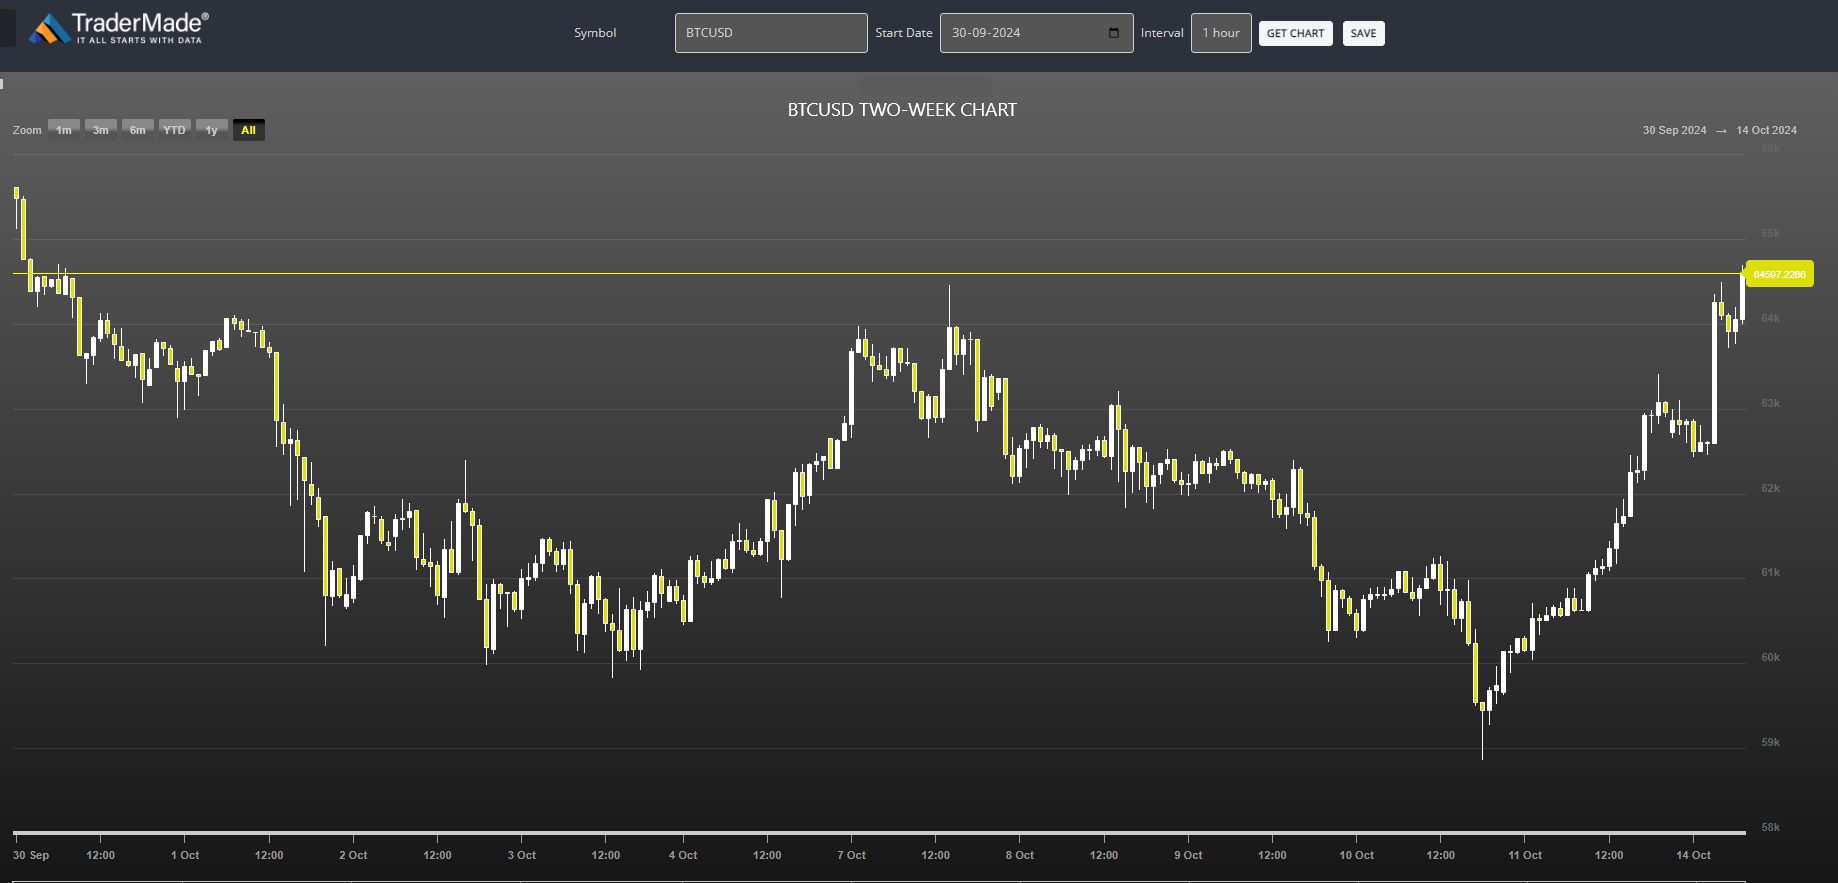Screen dimensions: 1838x883
Task: Open the Interval dropdown set to 1 hour
Action: click(1221, 33)
